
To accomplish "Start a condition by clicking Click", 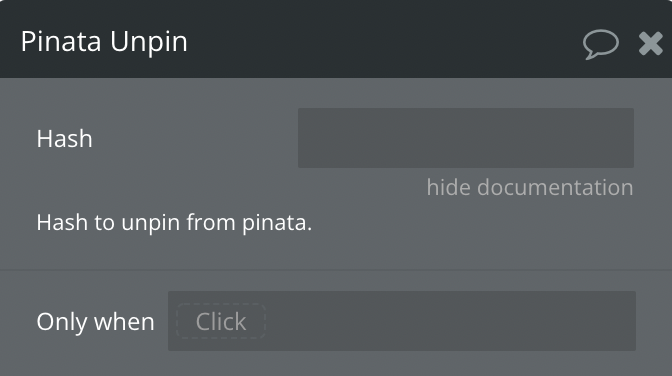I will [221, 321].
